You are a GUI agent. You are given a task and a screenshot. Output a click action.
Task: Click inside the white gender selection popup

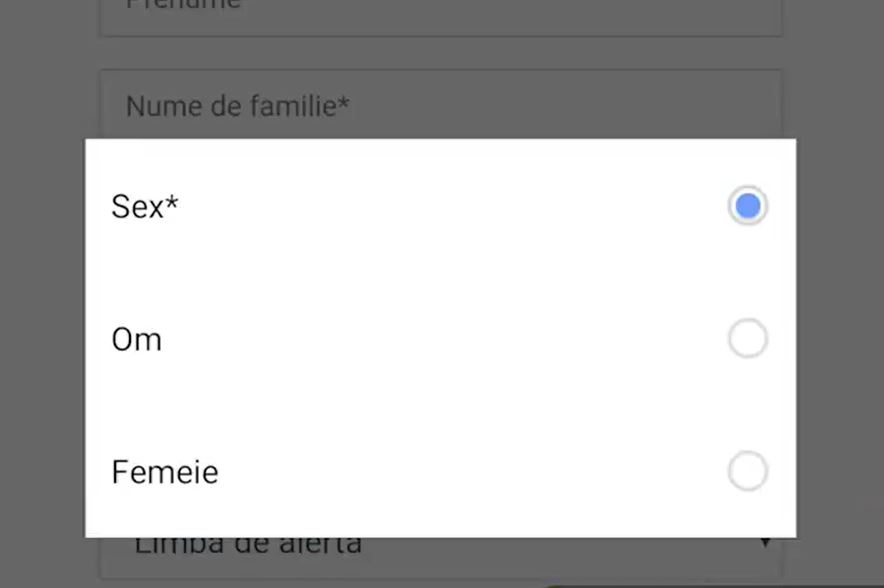pos(440,270)
